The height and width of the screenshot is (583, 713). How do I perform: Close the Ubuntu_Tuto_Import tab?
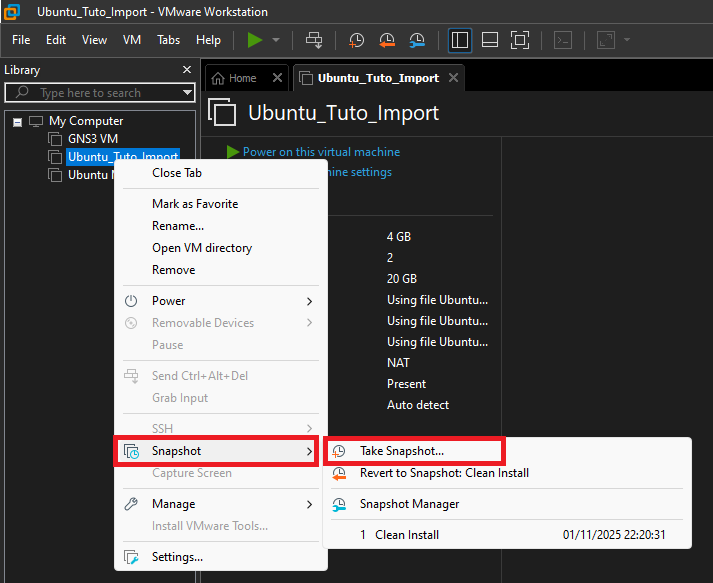click(453, 78)
